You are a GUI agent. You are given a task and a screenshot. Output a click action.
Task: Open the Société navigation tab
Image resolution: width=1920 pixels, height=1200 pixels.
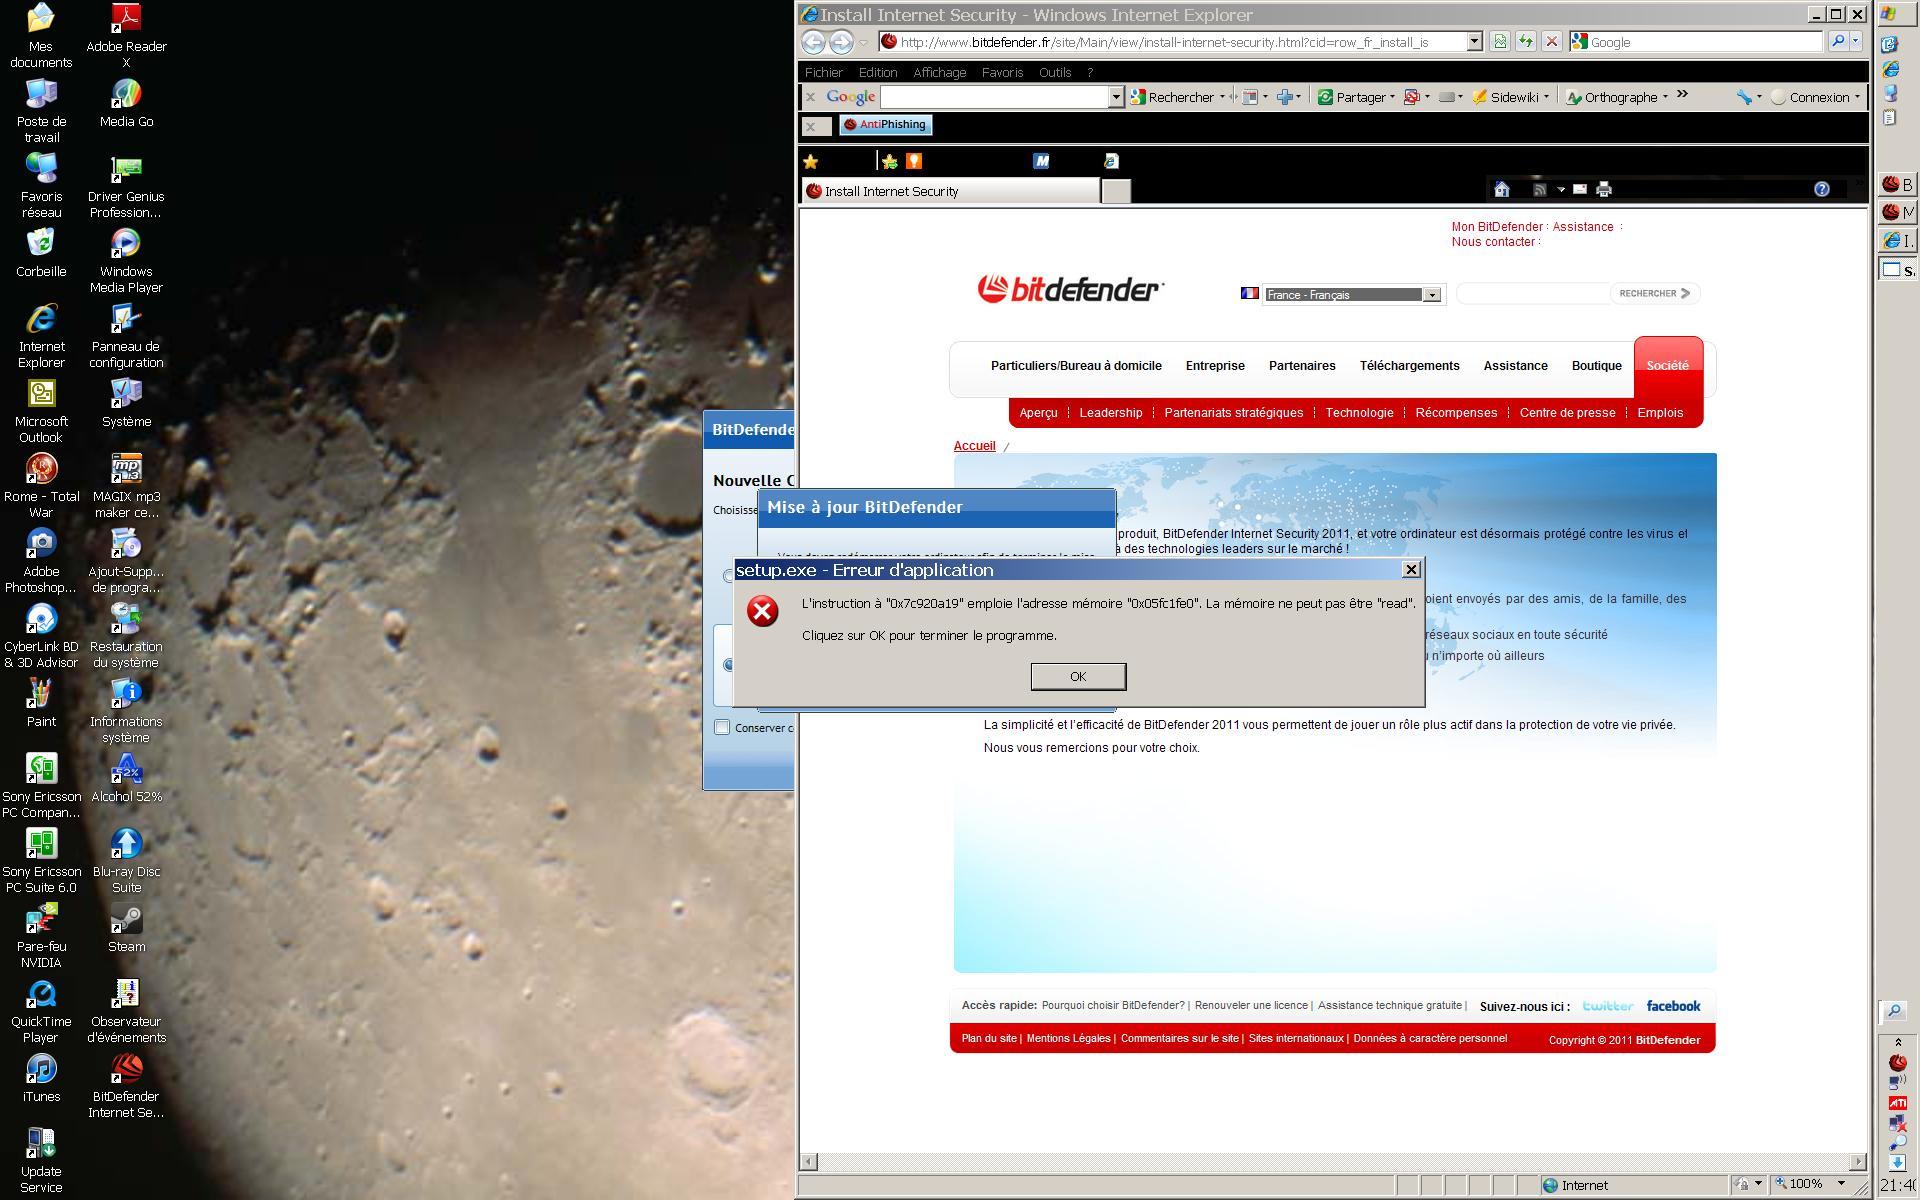coord(1668,366)
